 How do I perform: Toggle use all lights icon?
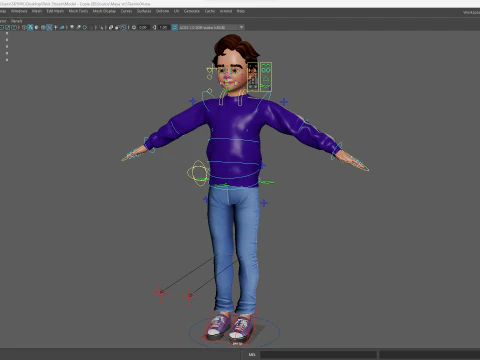pyautogui.click(x=56, y=27)
